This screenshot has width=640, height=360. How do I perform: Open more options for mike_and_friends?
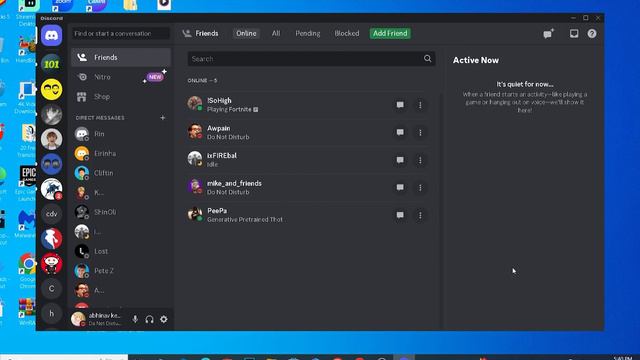(x=420, y=187)
